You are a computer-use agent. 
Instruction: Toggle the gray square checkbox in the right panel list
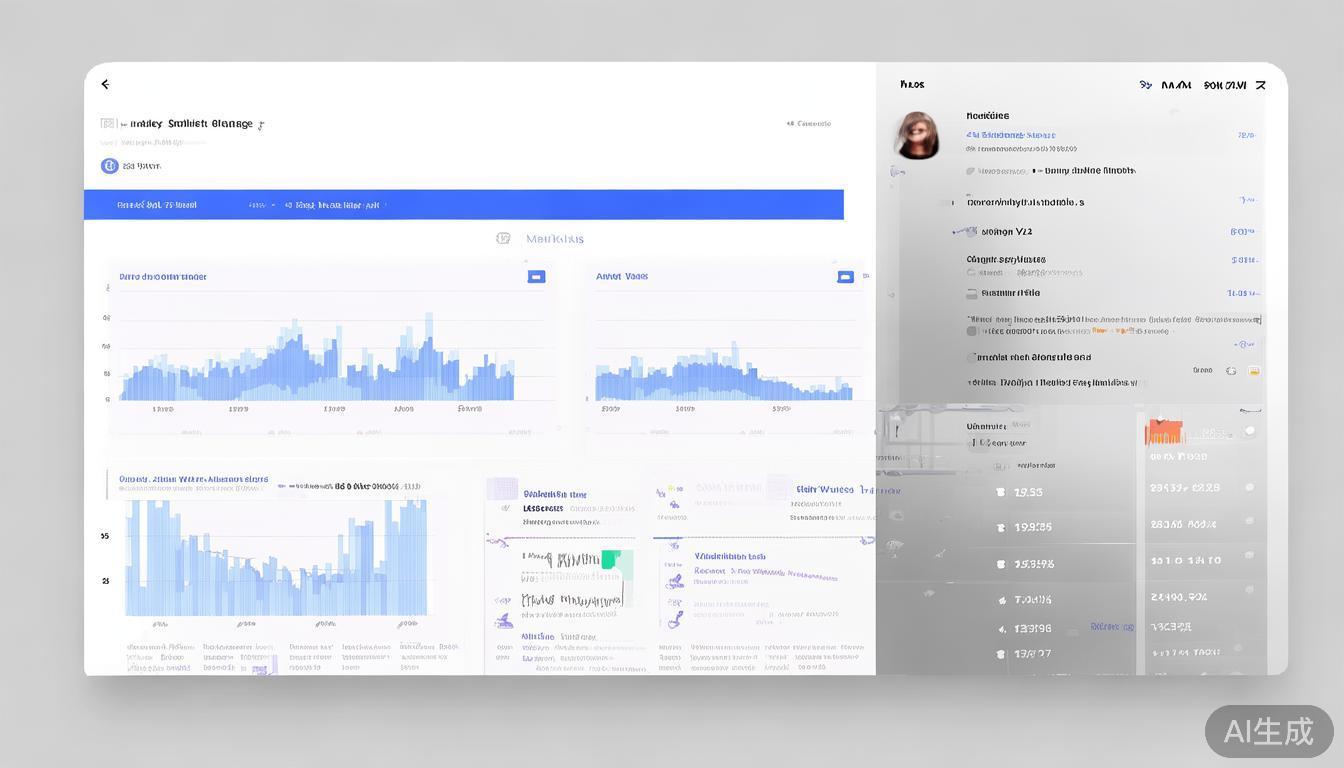click(971, 331)
